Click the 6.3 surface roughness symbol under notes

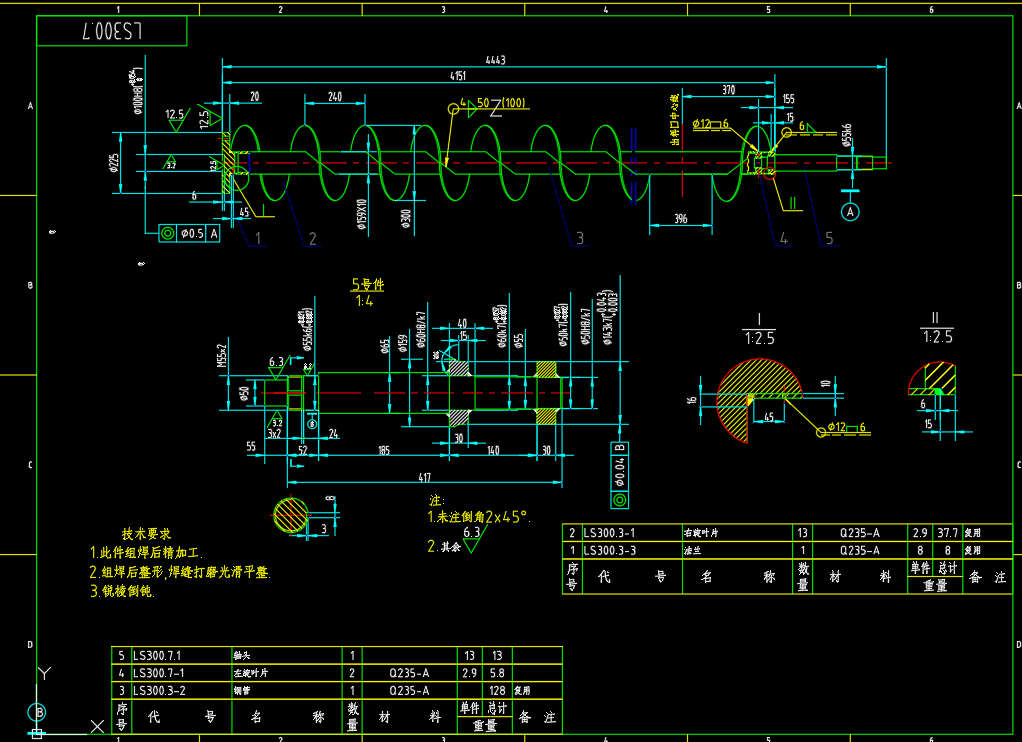point(471,537)
